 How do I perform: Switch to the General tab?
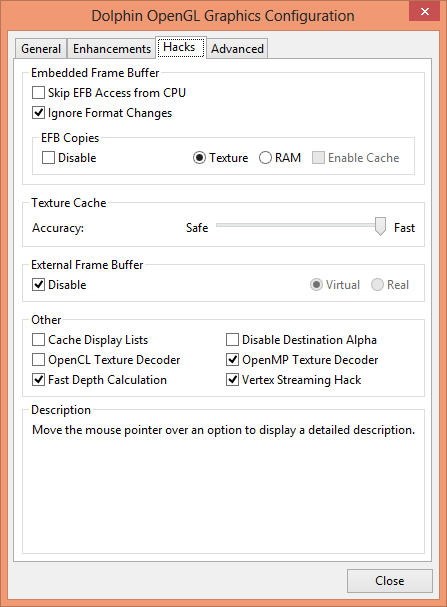41,49
